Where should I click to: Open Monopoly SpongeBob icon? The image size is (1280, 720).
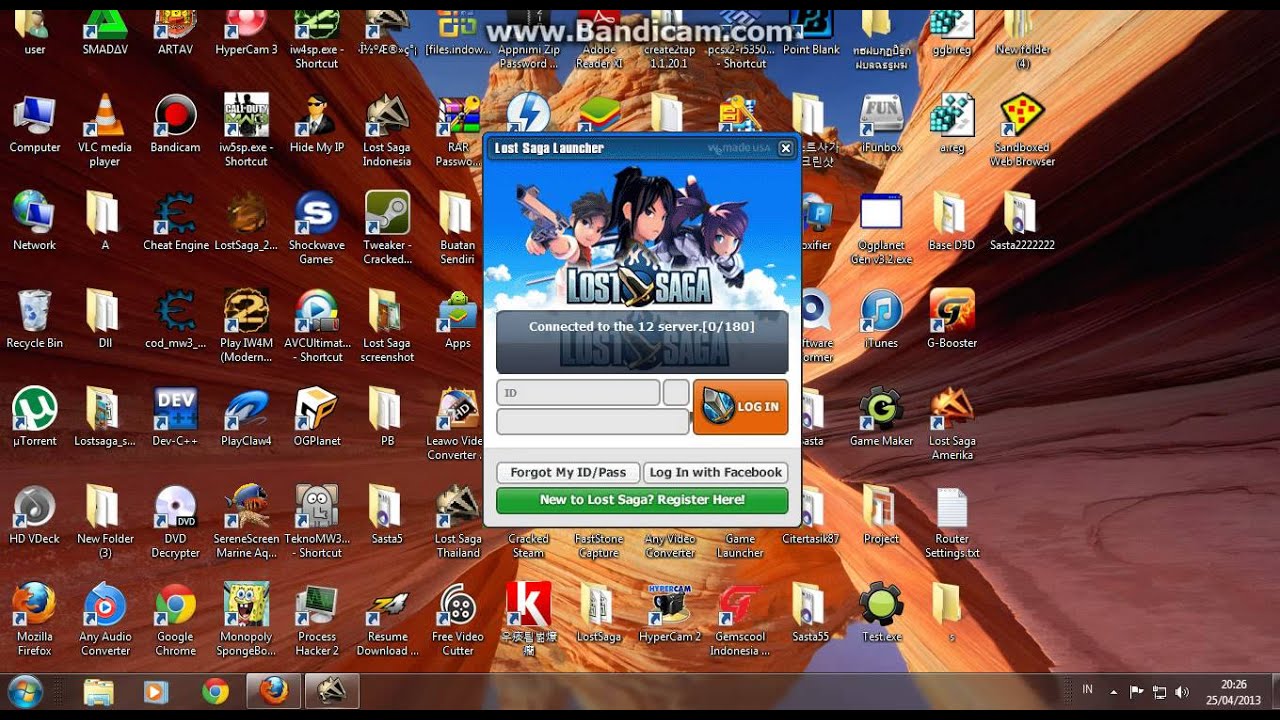click(246, 621)
